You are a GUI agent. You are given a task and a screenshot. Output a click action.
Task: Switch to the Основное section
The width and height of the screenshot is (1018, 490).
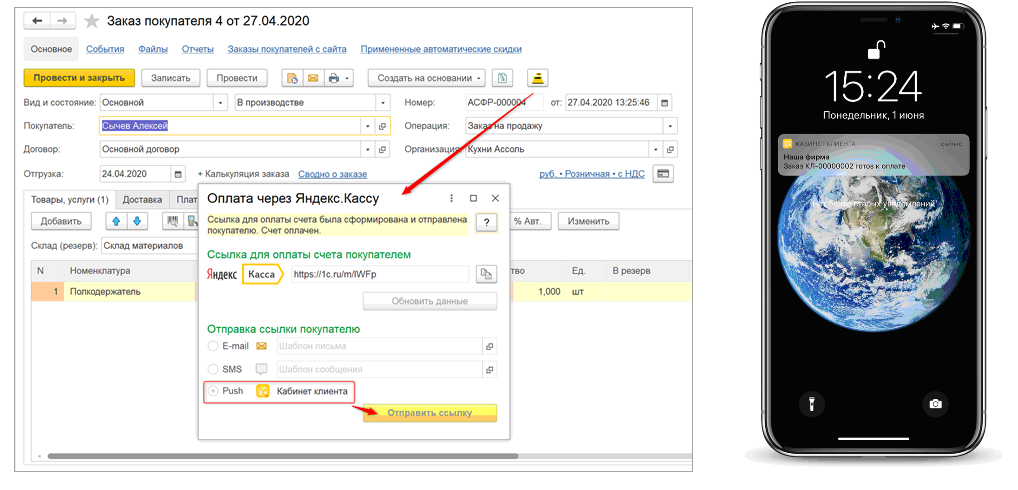(51, 49)
